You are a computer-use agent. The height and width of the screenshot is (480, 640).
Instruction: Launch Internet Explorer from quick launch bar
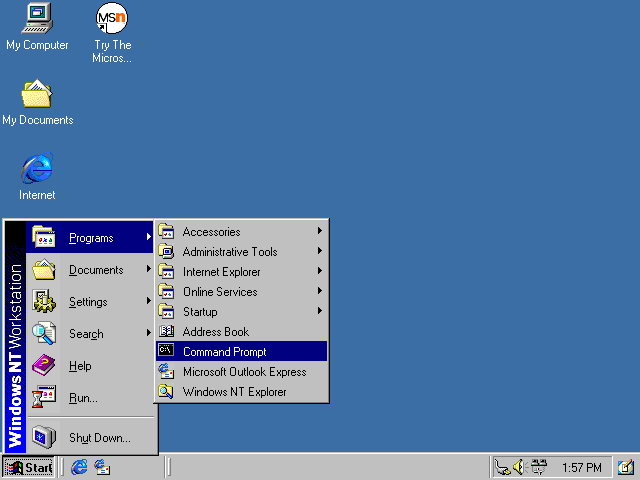tap(79, 467)
